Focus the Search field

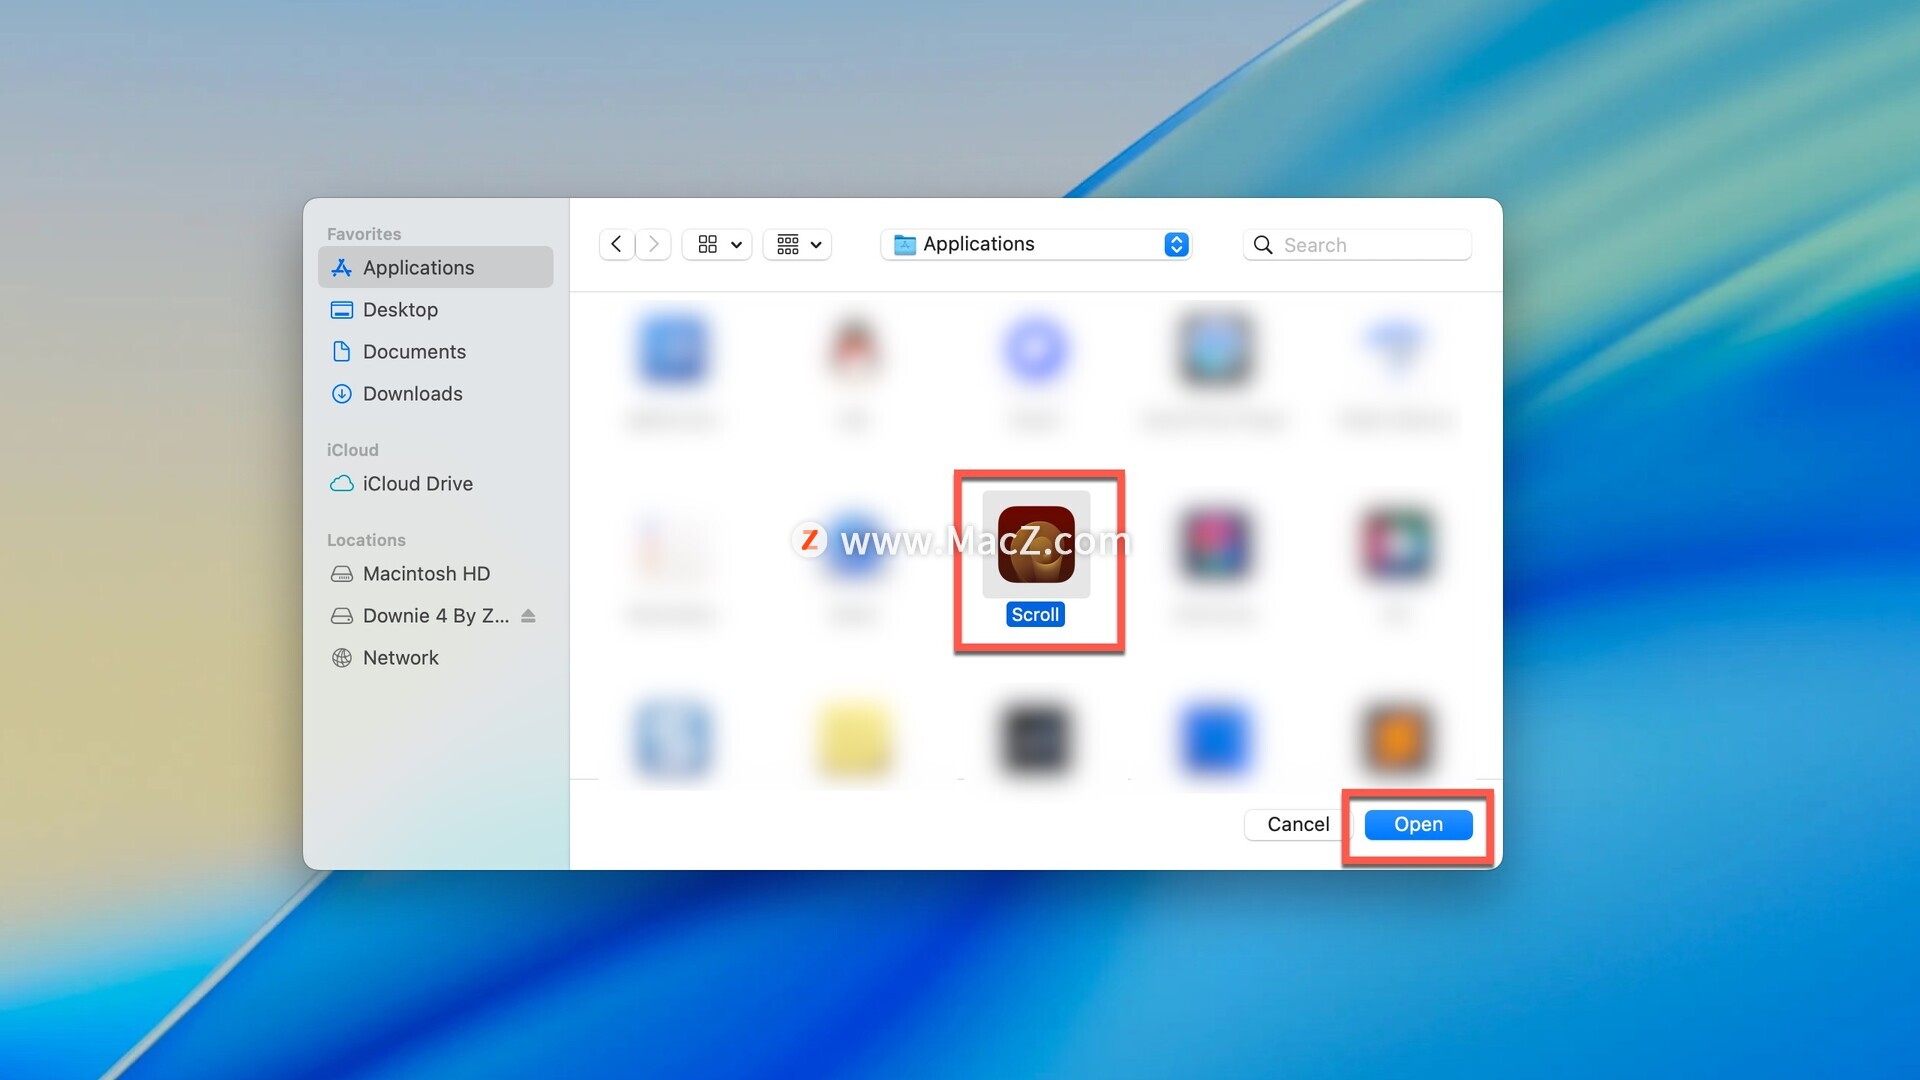[1357, 244]
